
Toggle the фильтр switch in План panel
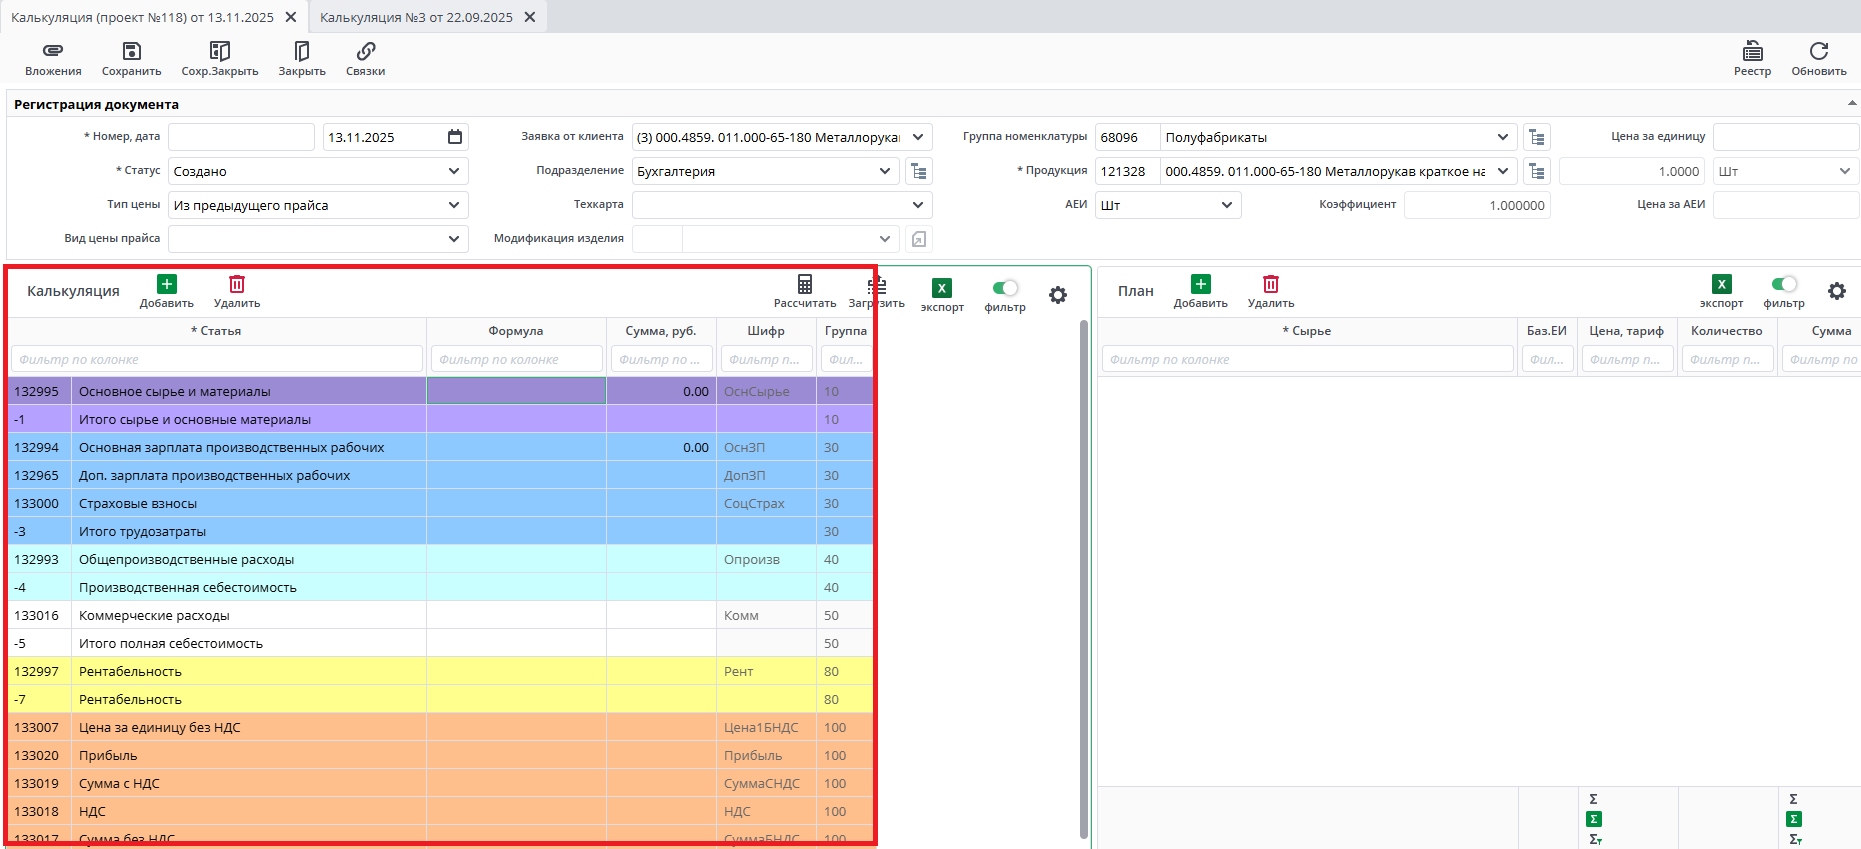tap(1783, 284)
